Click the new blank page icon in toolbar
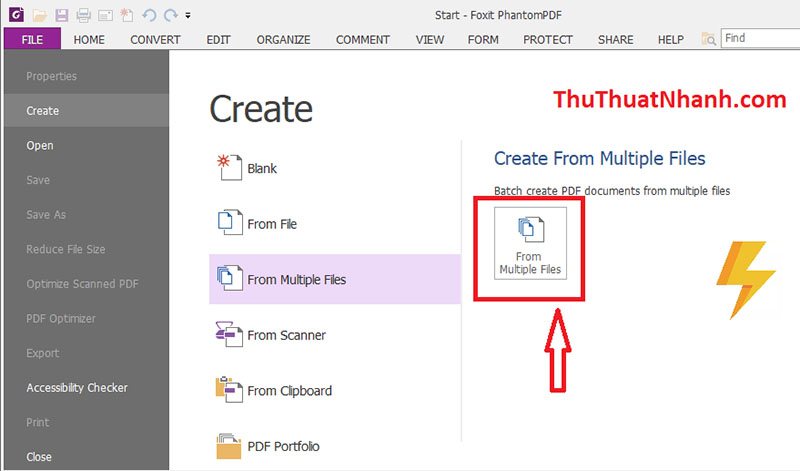The height and width of the screenshot is (471, 800). pos(127,15)
